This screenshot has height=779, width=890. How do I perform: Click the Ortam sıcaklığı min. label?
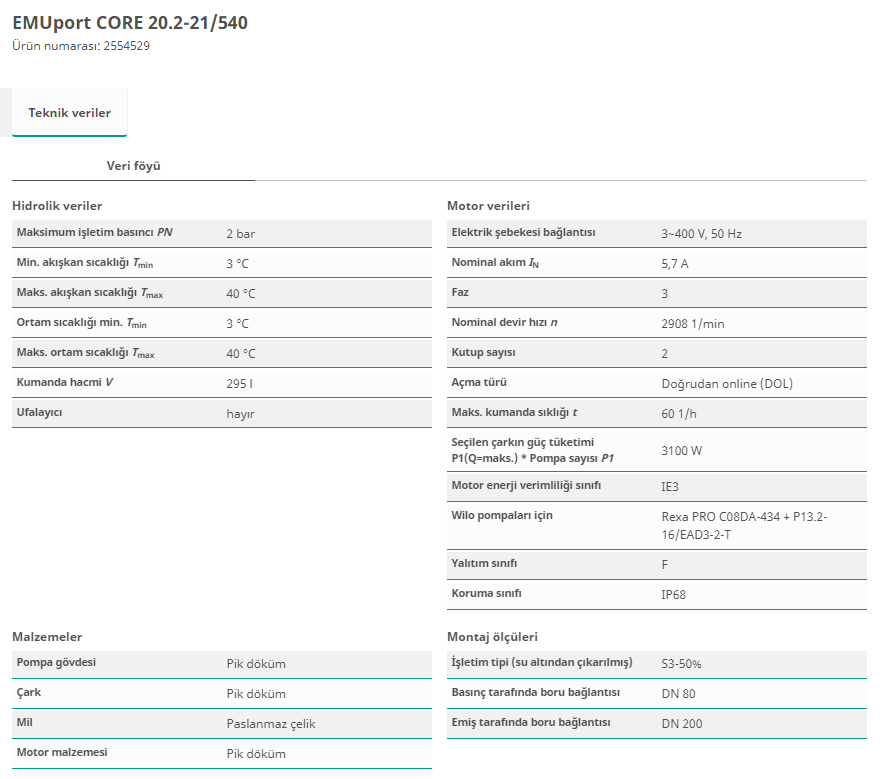tap(82, 323)
